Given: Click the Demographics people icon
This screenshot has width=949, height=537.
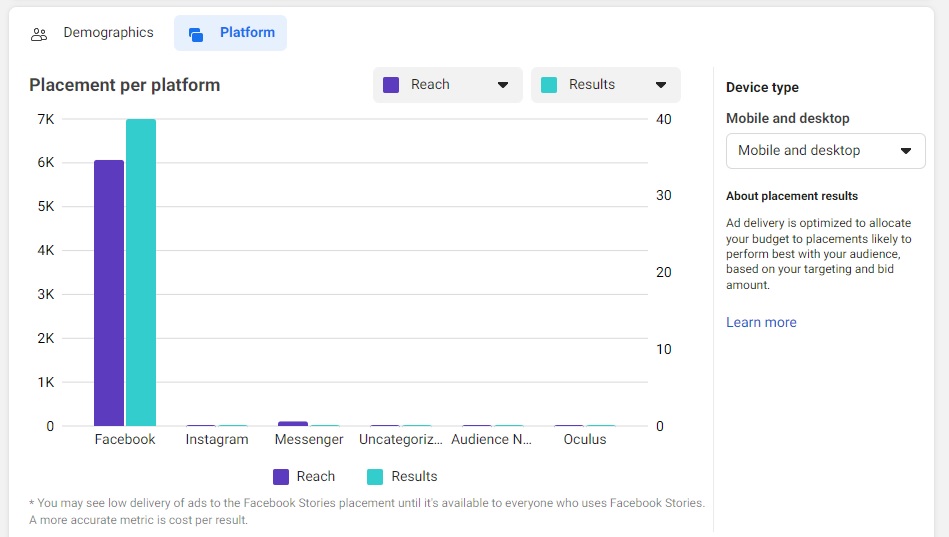Looking at the screenshot, I should coord(39,34).
